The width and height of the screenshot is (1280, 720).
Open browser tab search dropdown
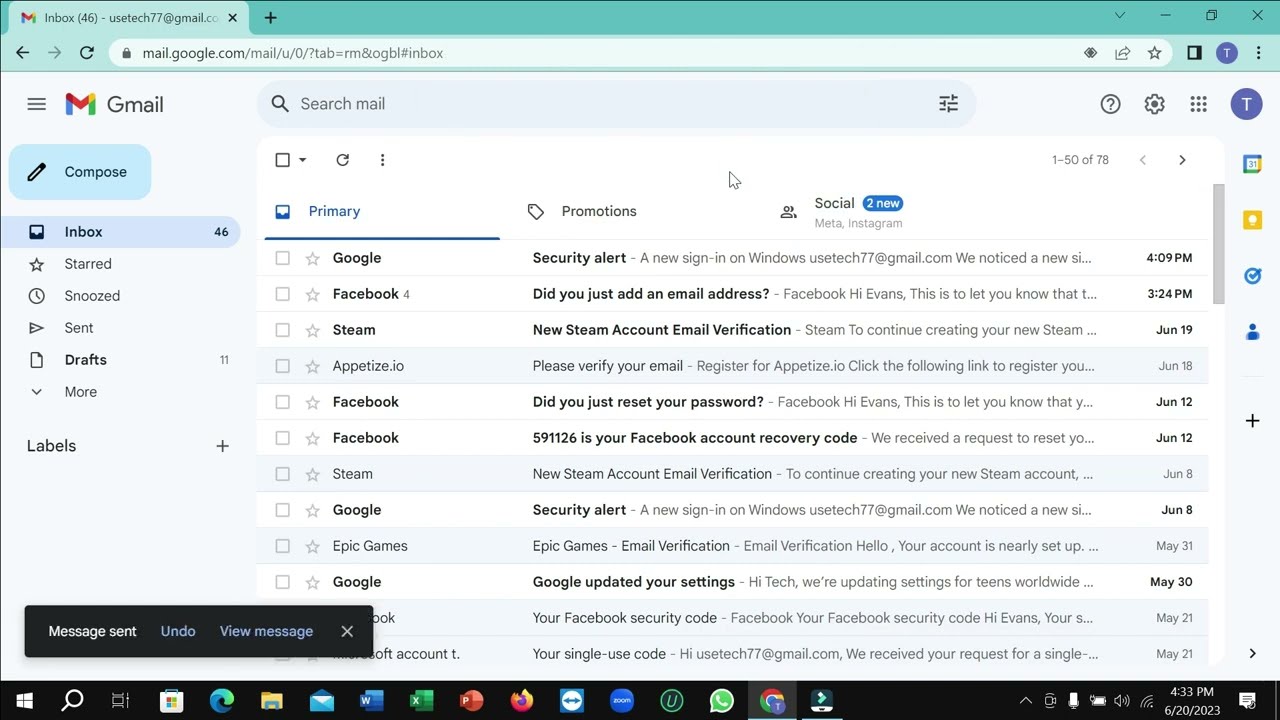pos(1120,15)
